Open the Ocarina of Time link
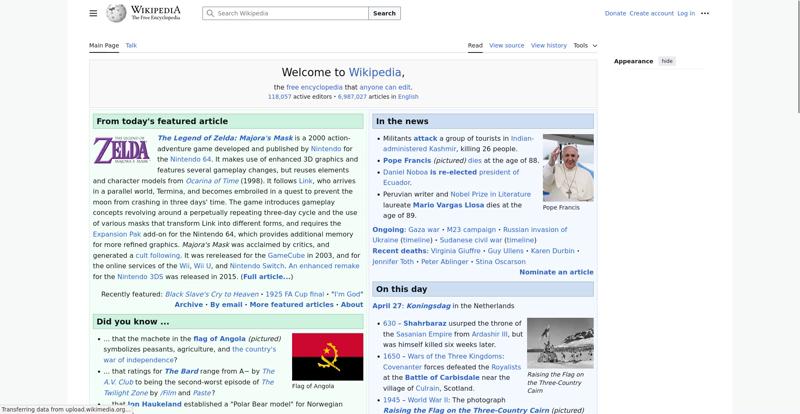Screen dimensions: 800x414 [212, 181]
